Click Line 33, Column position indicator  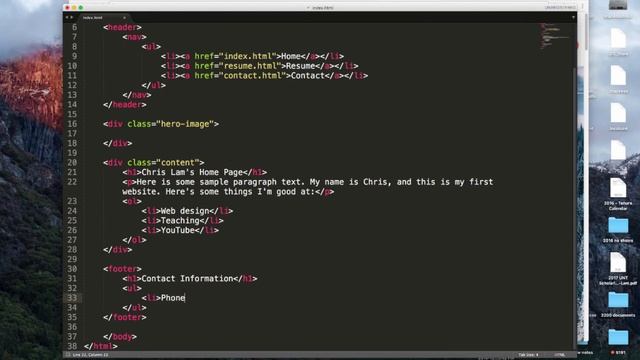pyautogui.click(x=91, y=355)
